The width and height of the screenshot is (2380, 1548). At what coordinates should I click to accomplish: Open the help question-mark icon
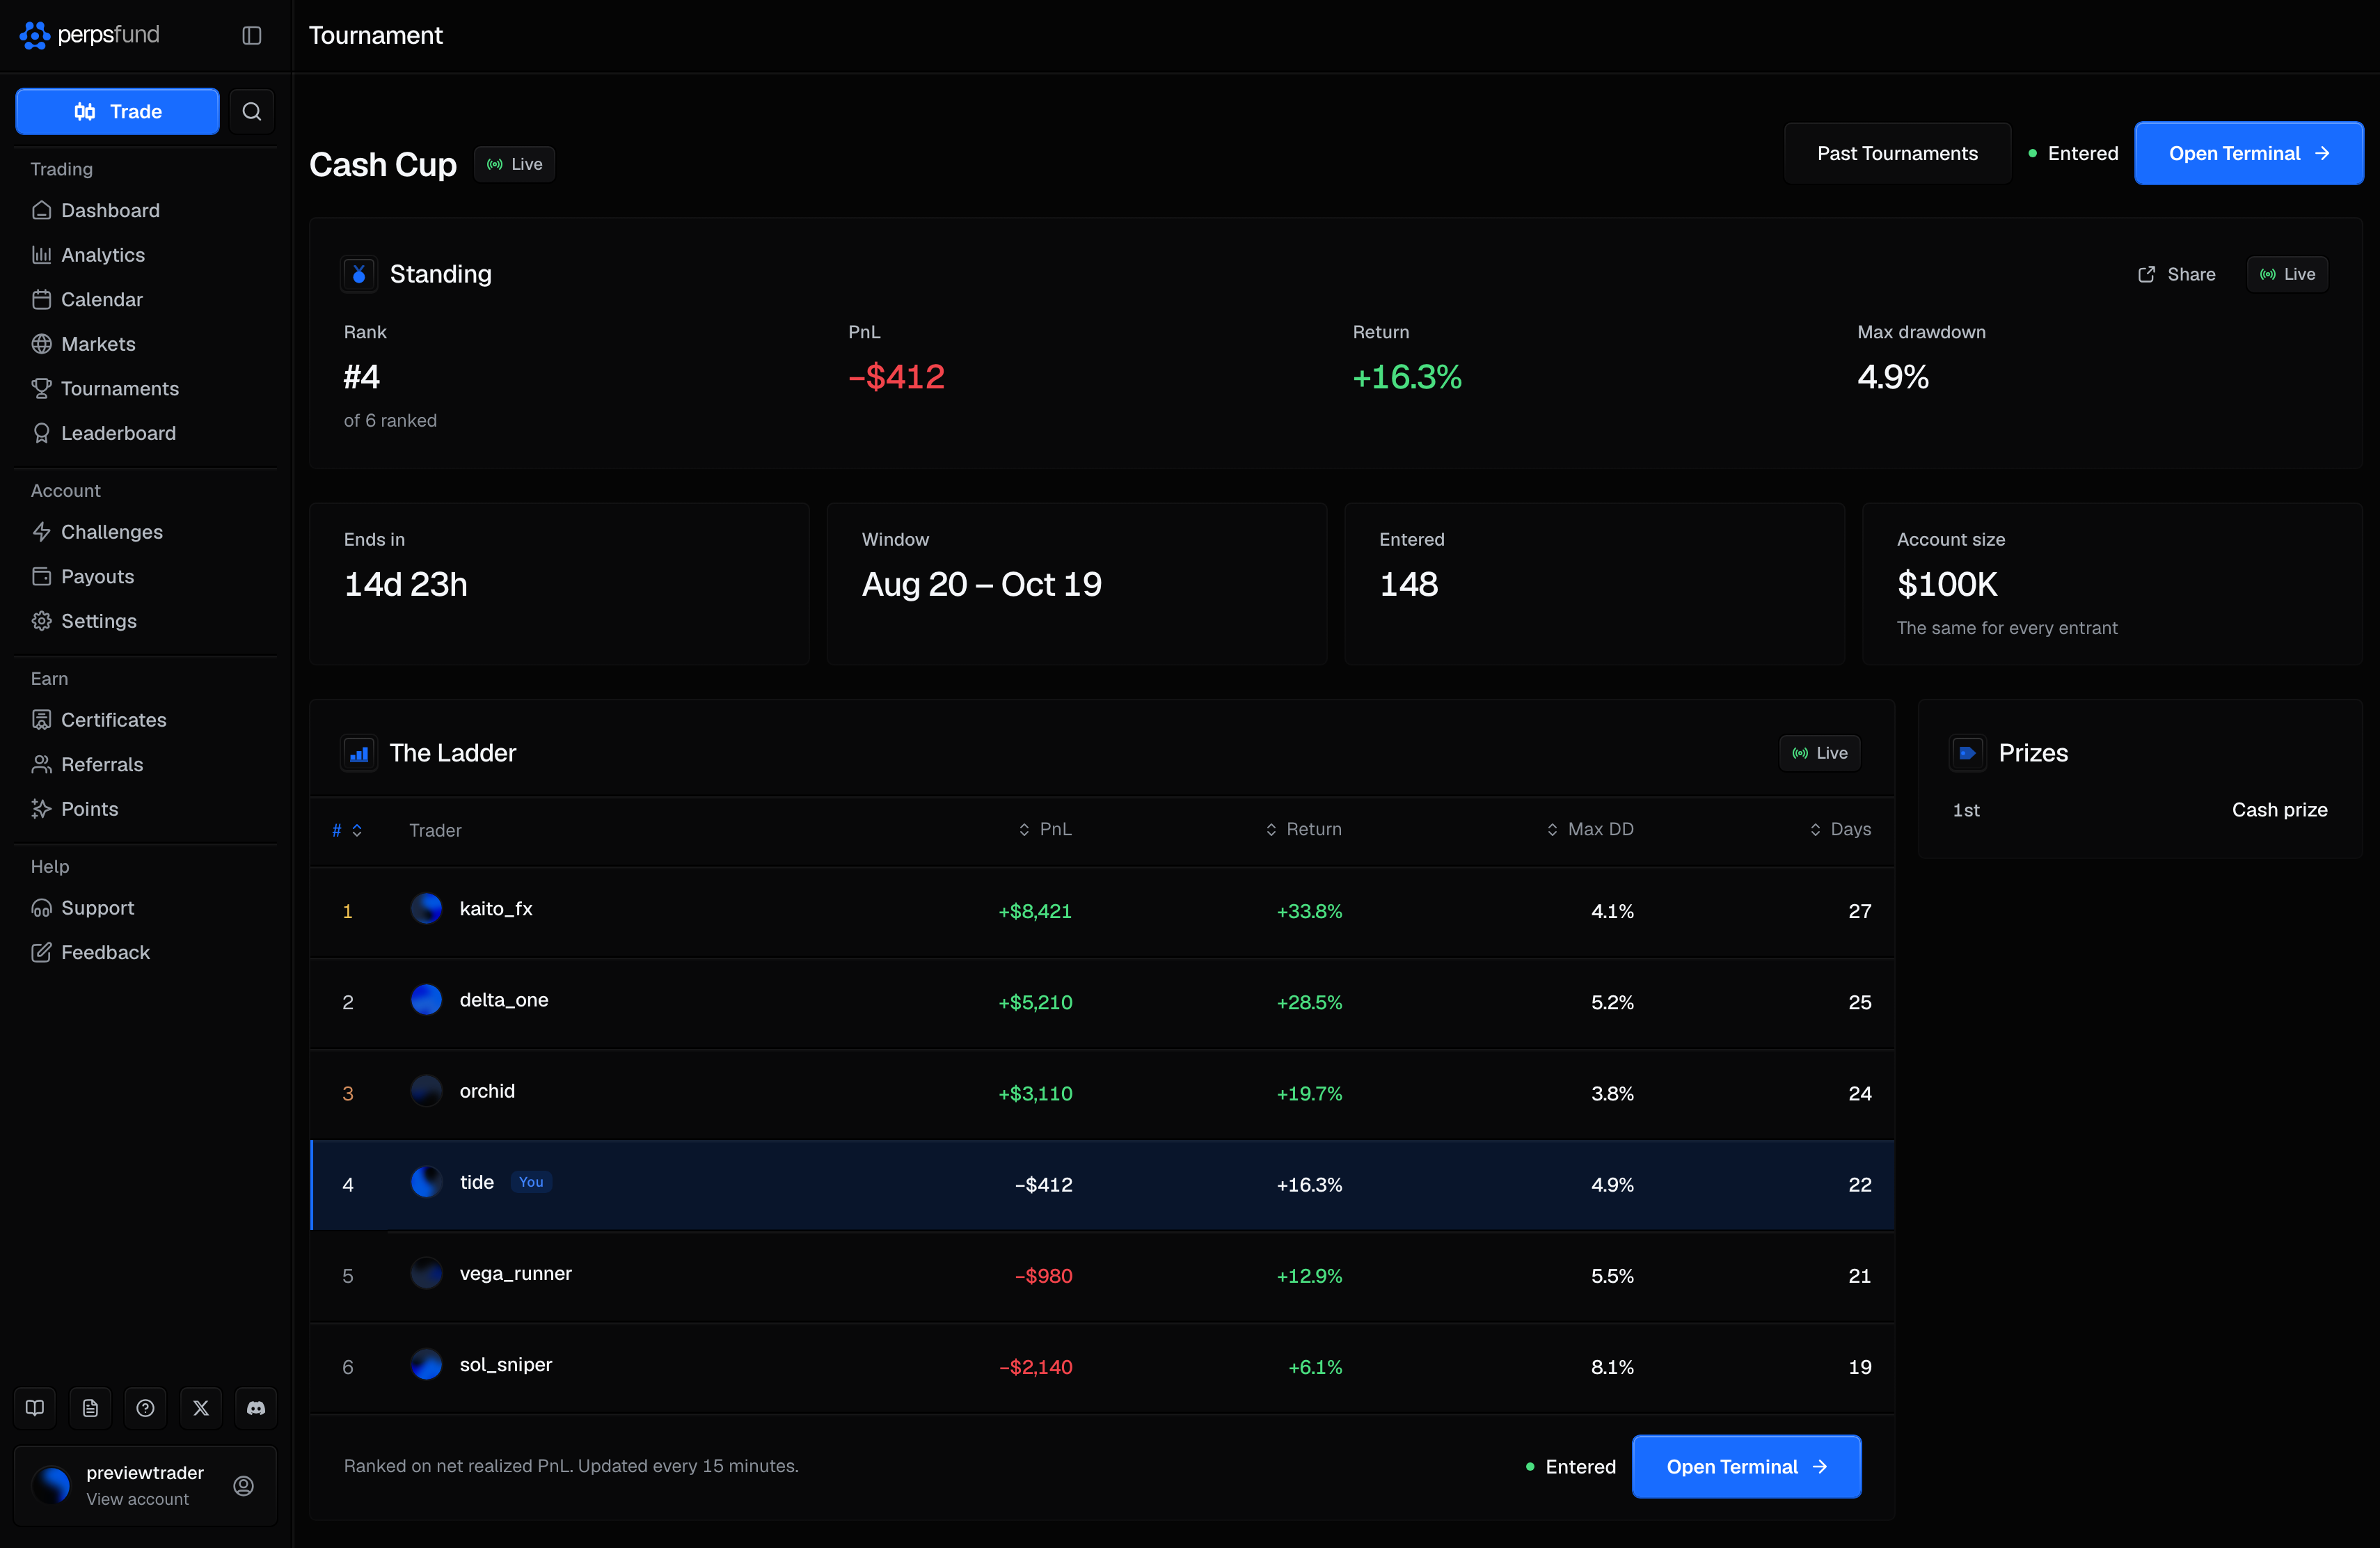tap(145, 1408)
